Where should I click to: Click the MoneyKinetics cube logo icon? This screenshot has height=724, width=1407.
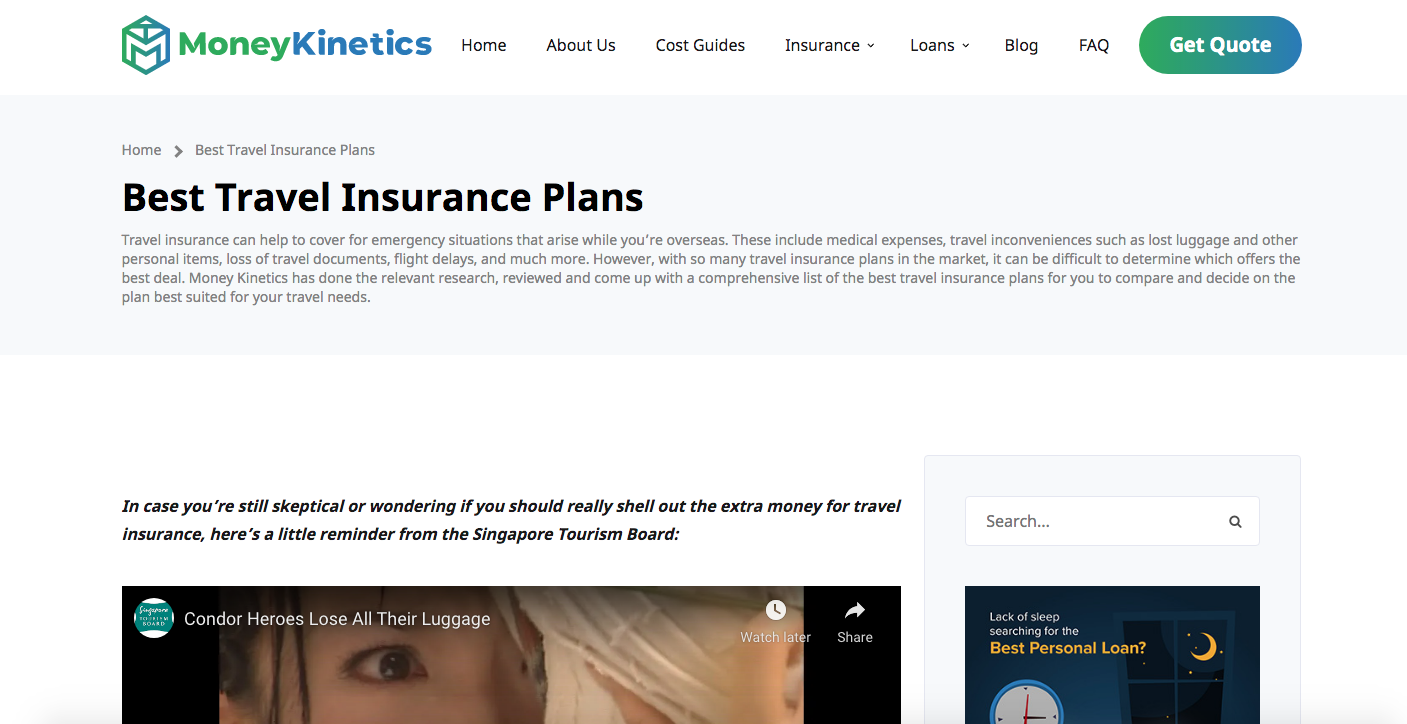(146, 45)
